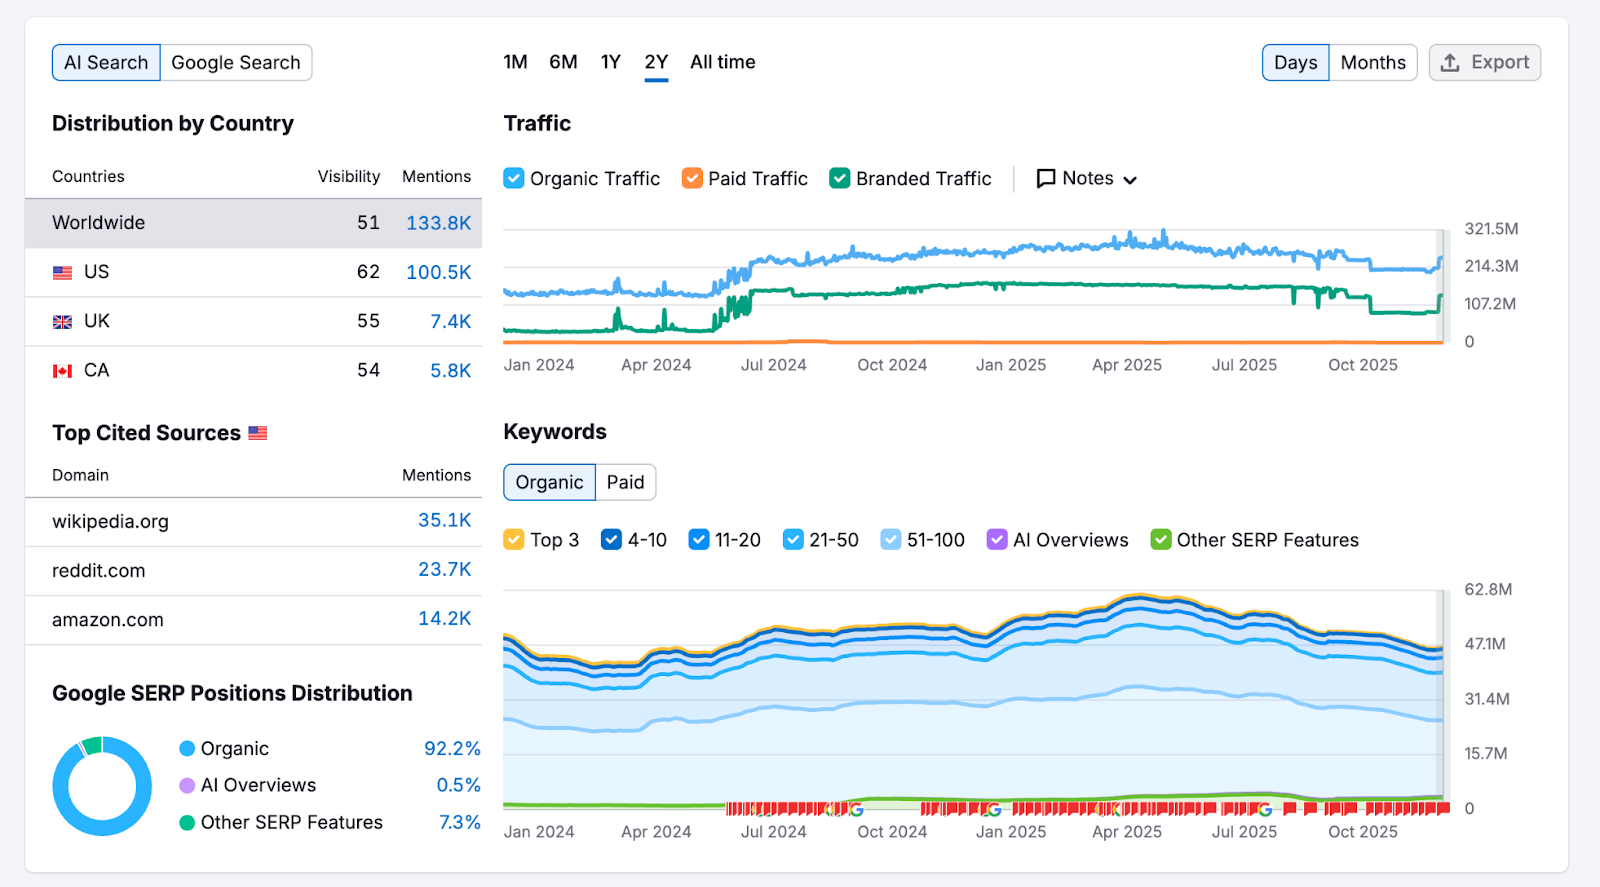Click the Google icon near Oct 2024 marker
Viewport: 1600px width, 887px height.
[x=857, y=809]
